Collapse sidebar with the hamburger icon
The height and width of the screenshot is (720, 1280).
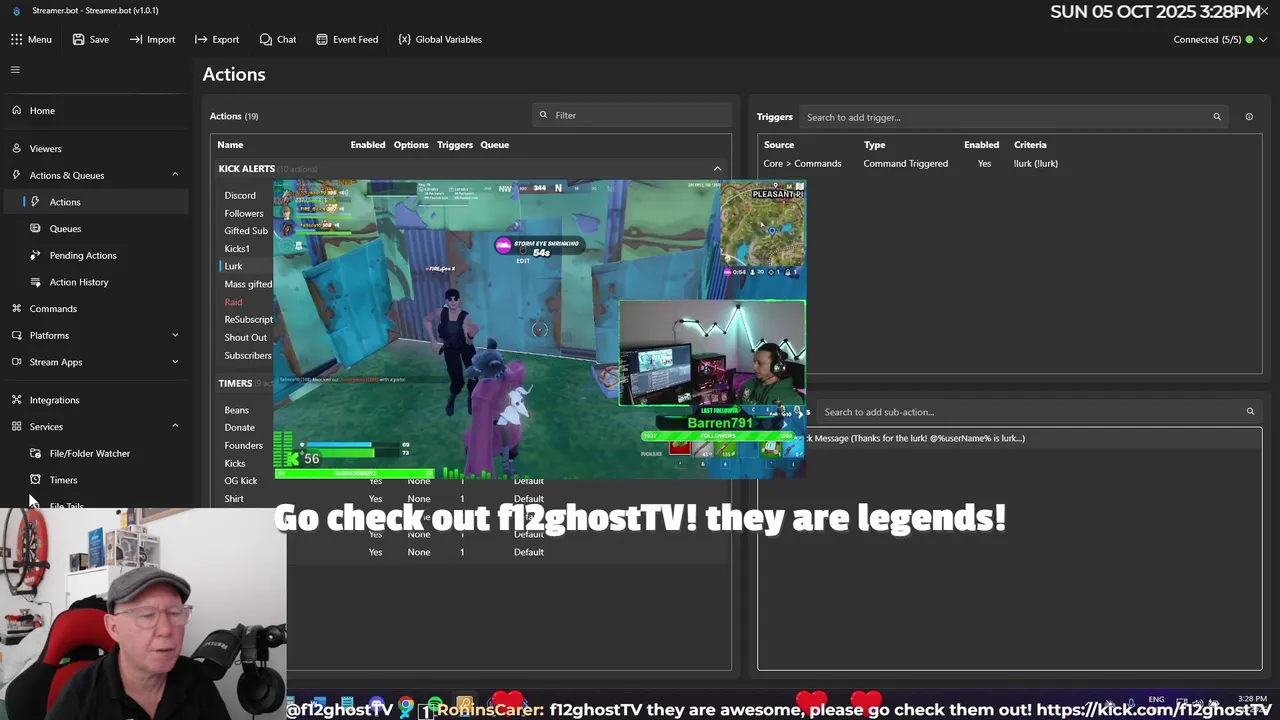click(x=15, y=70)
